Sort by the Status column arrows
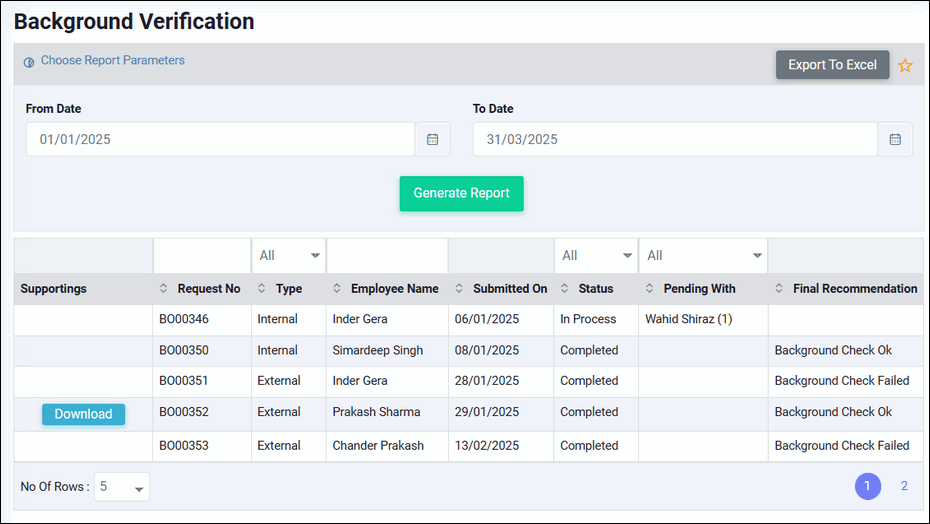Image resolution: width=930 pixels, height=524 pixels. (565, 289)
